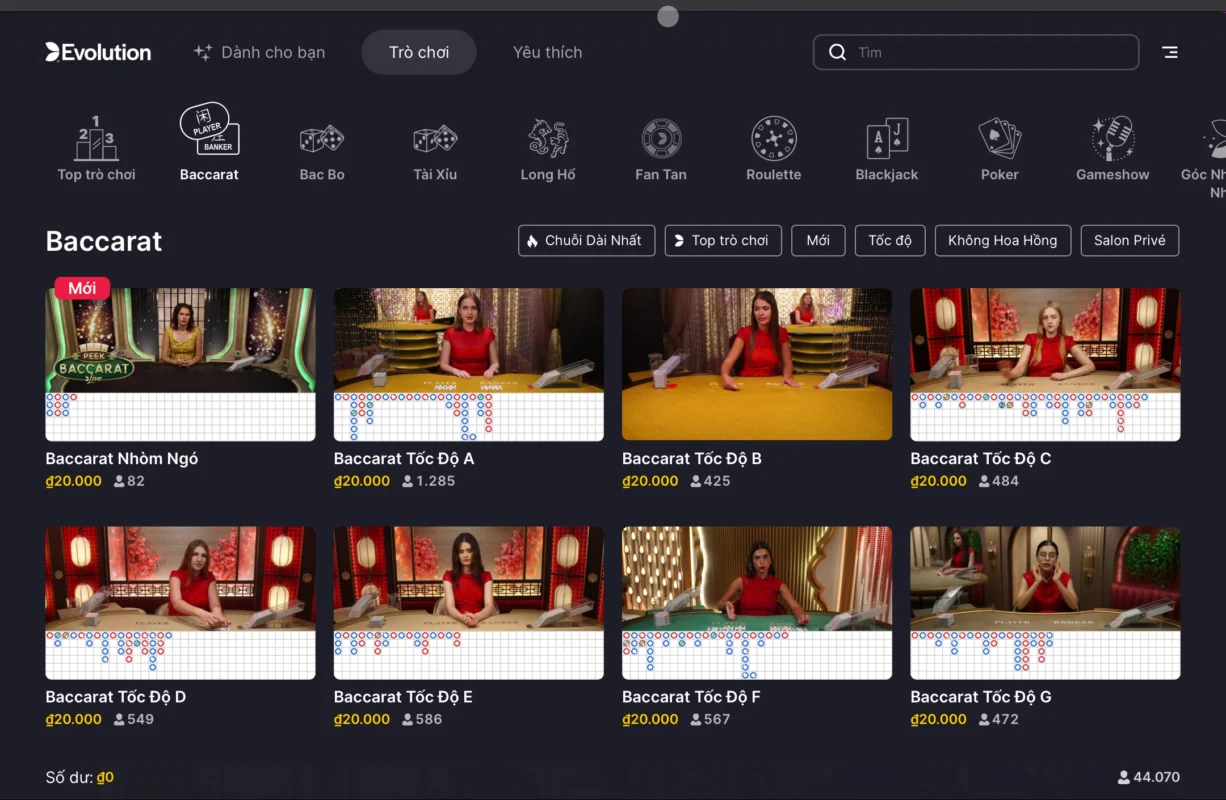Open the Gameshow microphone category
The height and width of the screenshot is (800, 1226).
click(1112, 140)
